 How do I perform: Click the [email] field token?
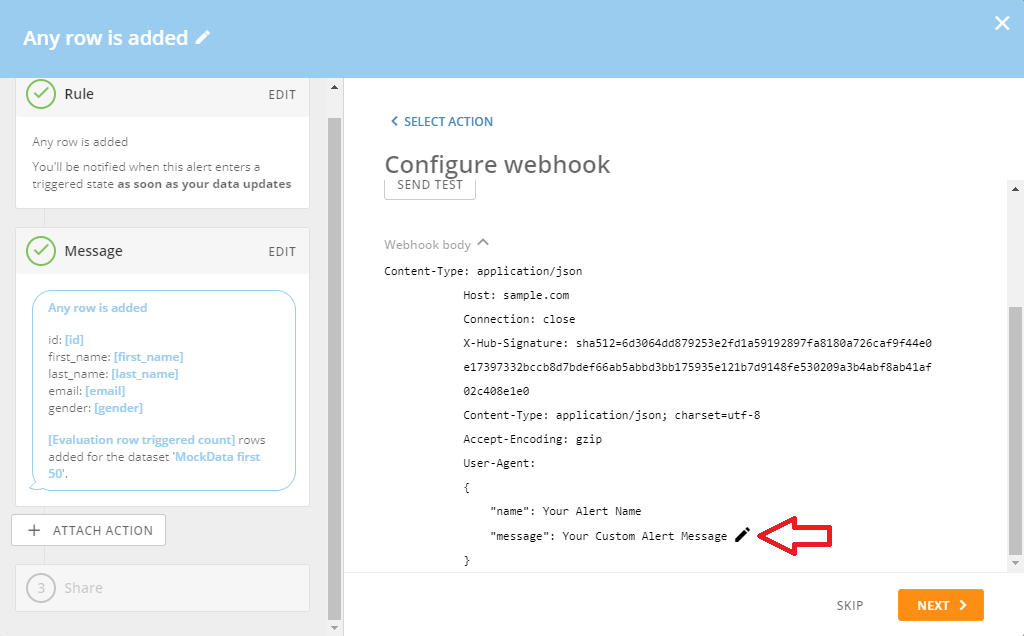pyautogui.click(x=105, y=390)
